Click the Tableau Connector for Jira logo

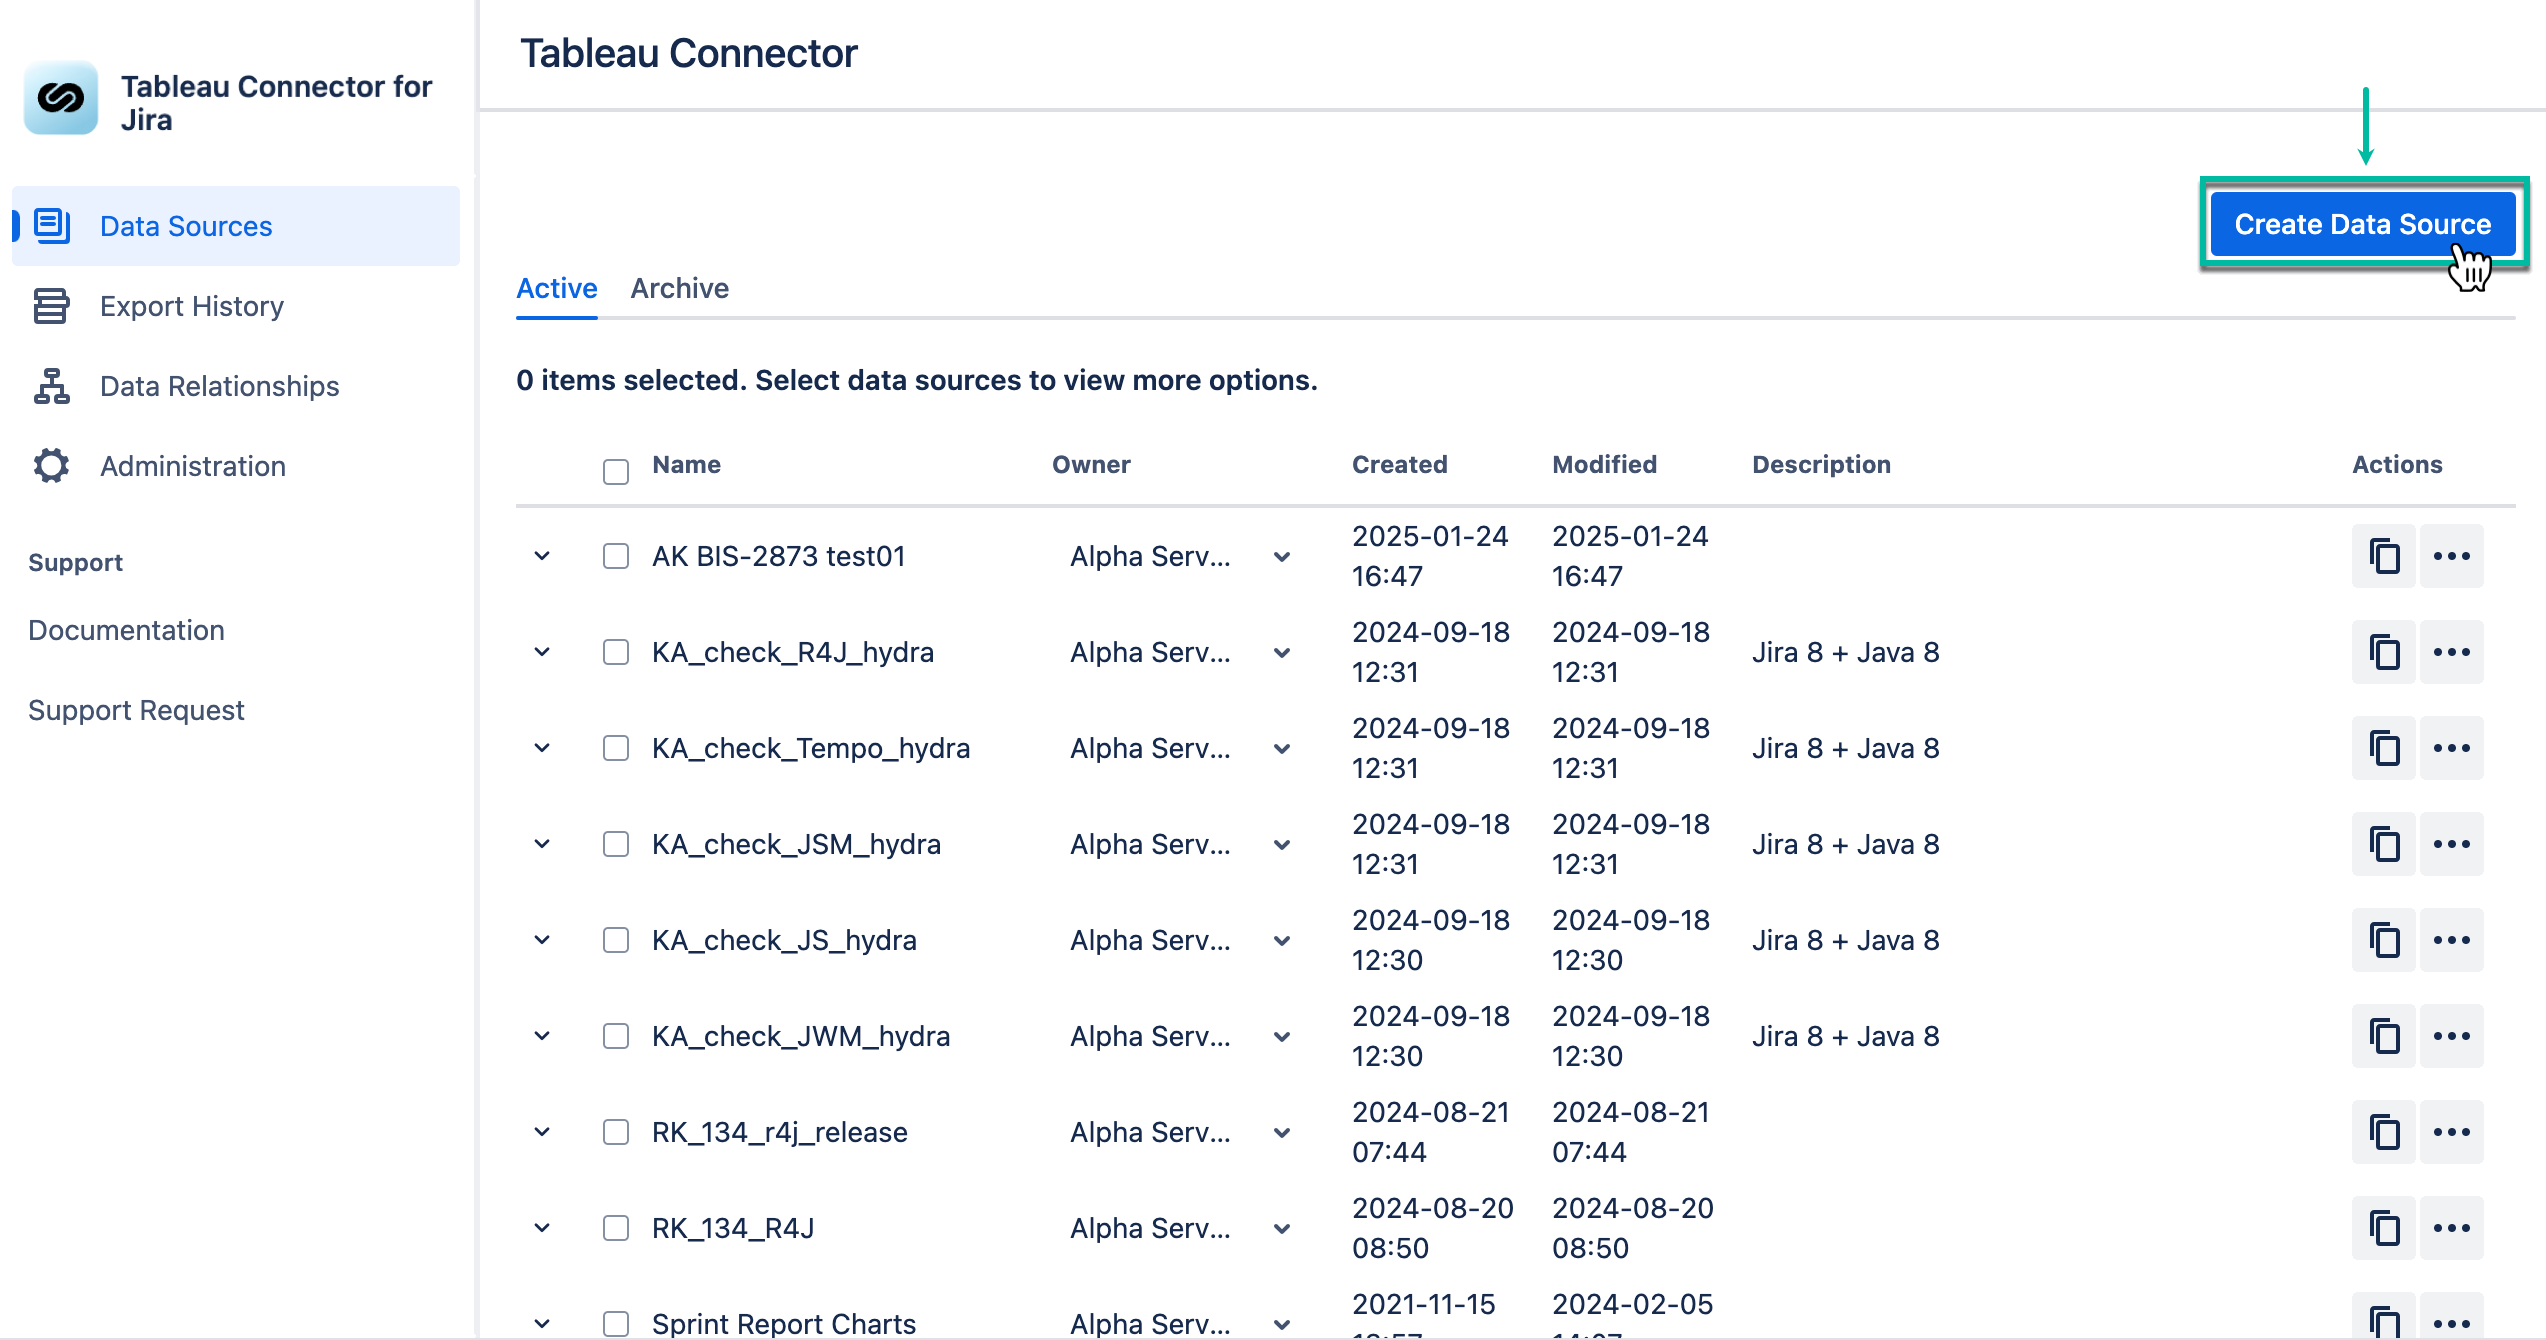(61, 98)
